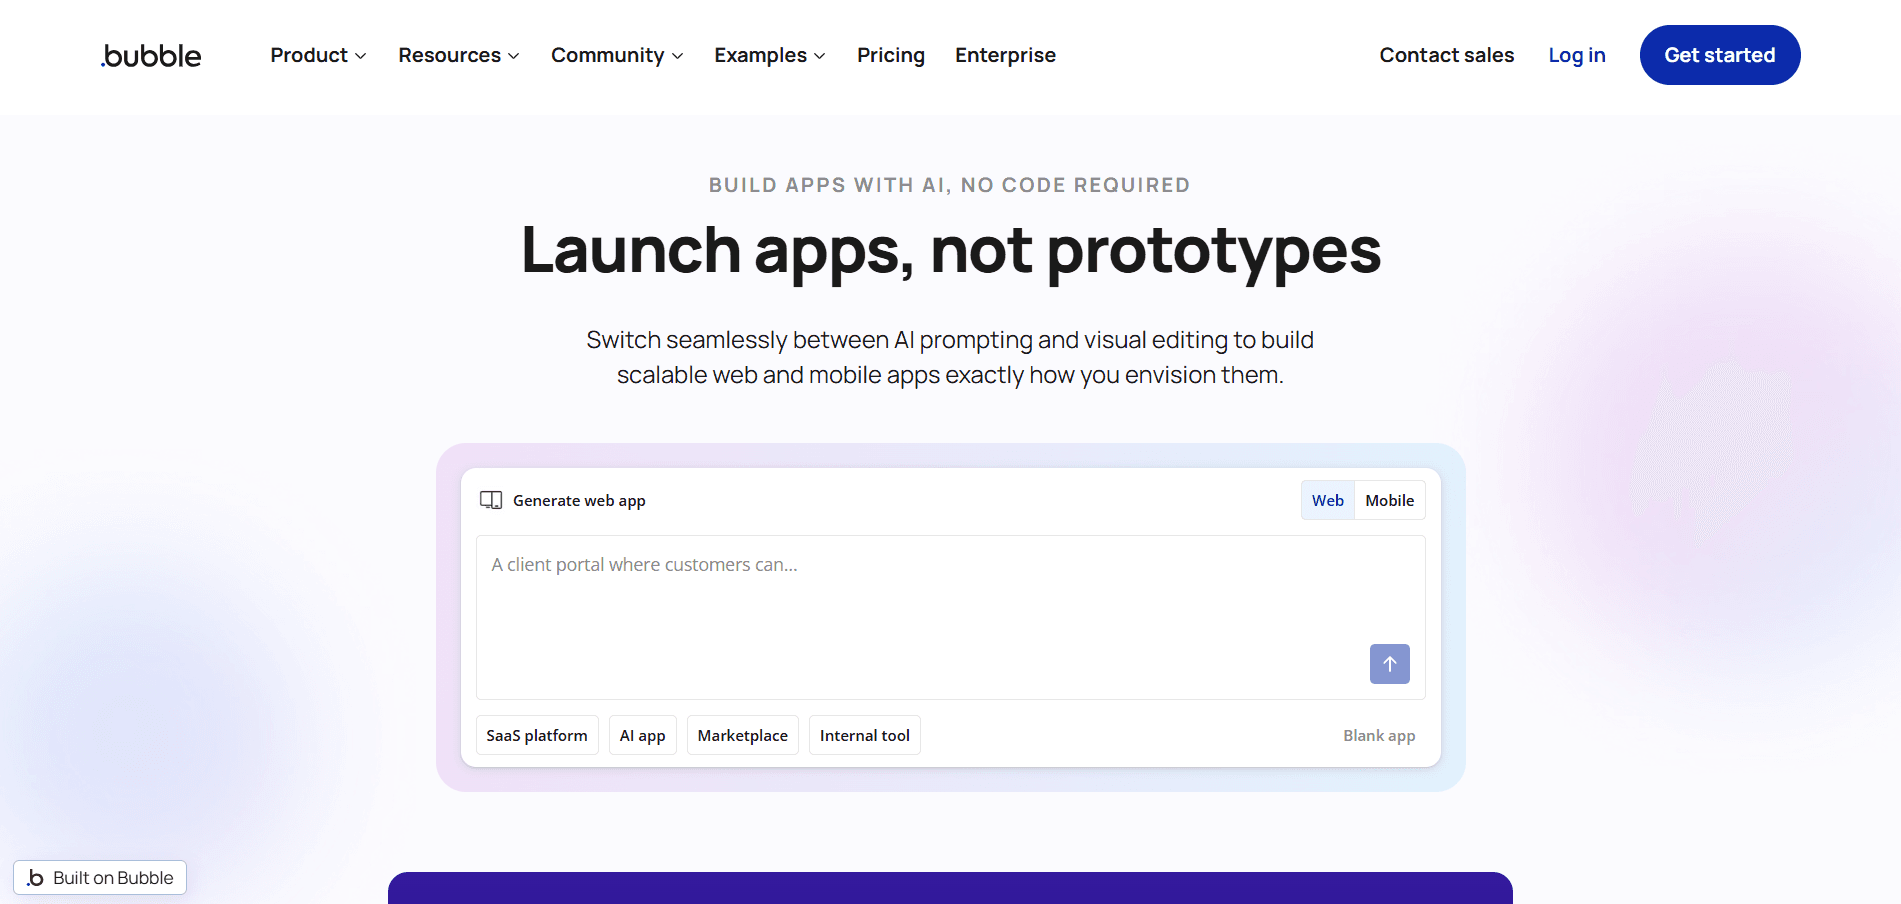Open the Pricing page

[x=891, y=55]
